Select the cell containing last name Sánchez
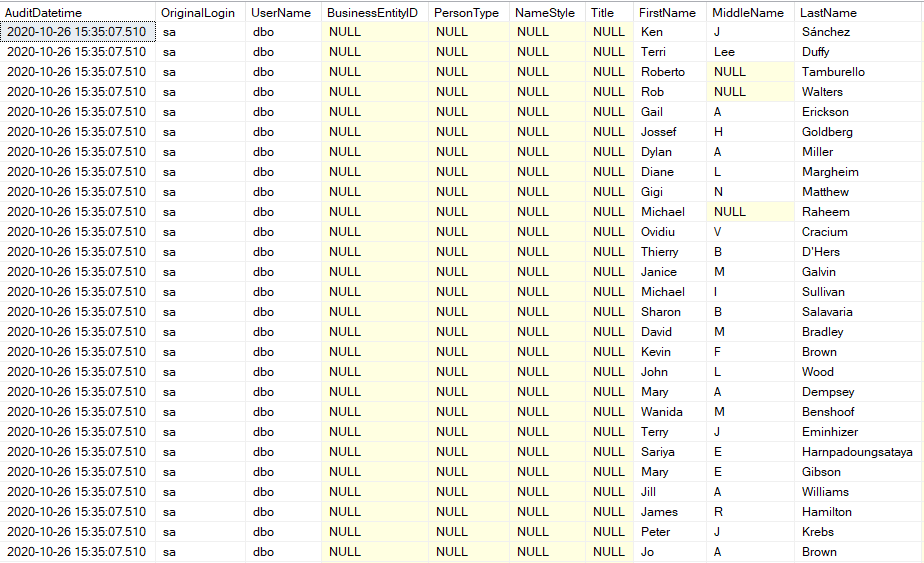 (x=826, y=32)
